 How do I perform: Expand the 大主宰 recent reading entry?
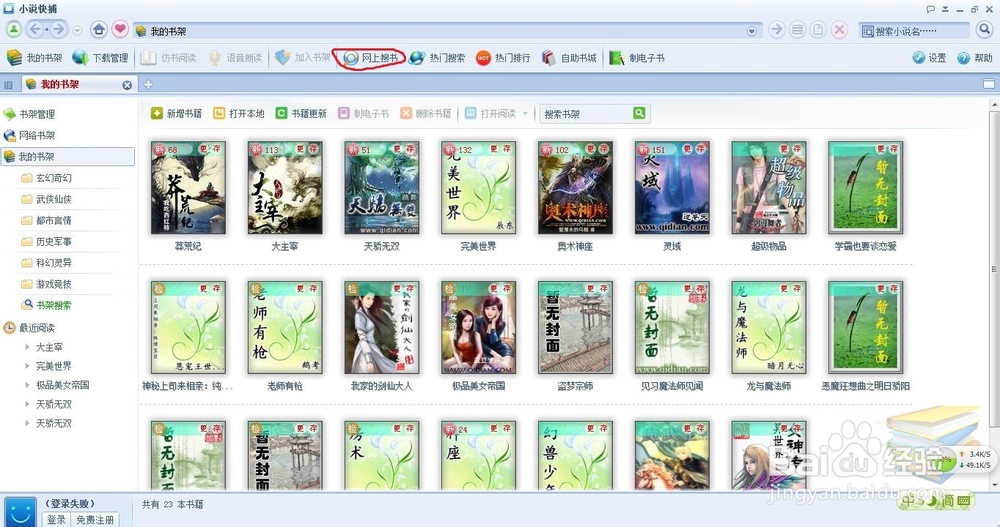point(27,347)
